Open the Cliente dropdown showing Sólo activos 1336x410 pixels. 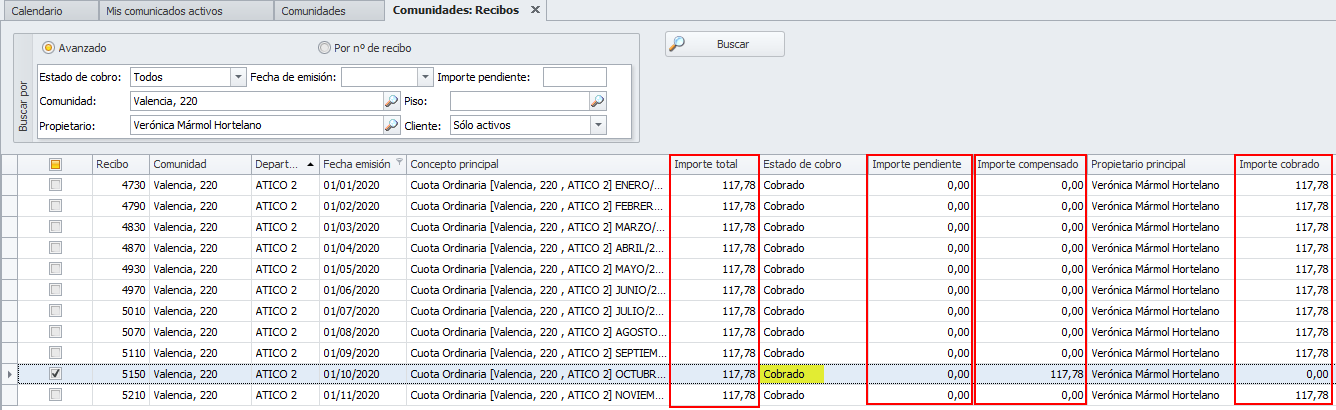coord(598,125)
